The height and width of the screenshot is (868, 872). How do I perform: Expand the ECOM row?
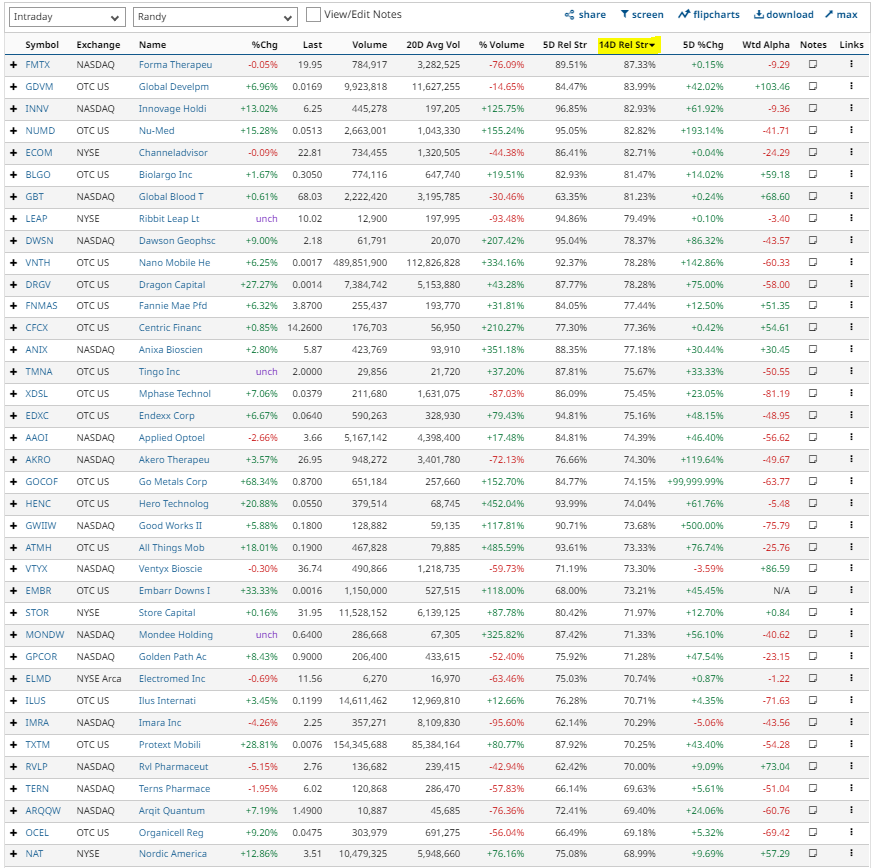click(x=13, y=153)
